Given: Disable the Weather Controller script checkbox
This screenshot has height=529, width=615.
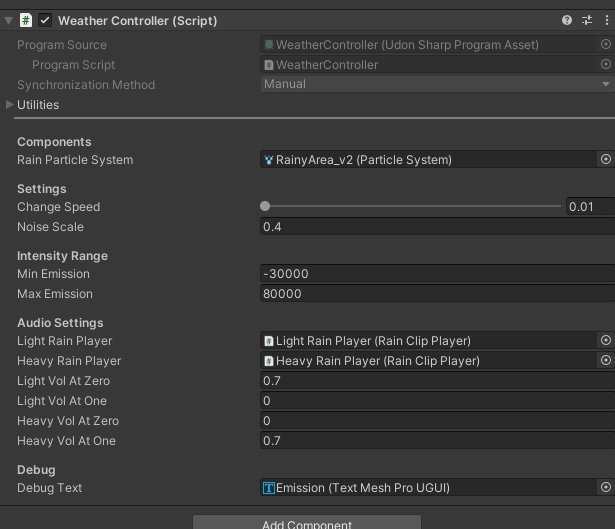Looking at the screenshot, I should point(45,20).
